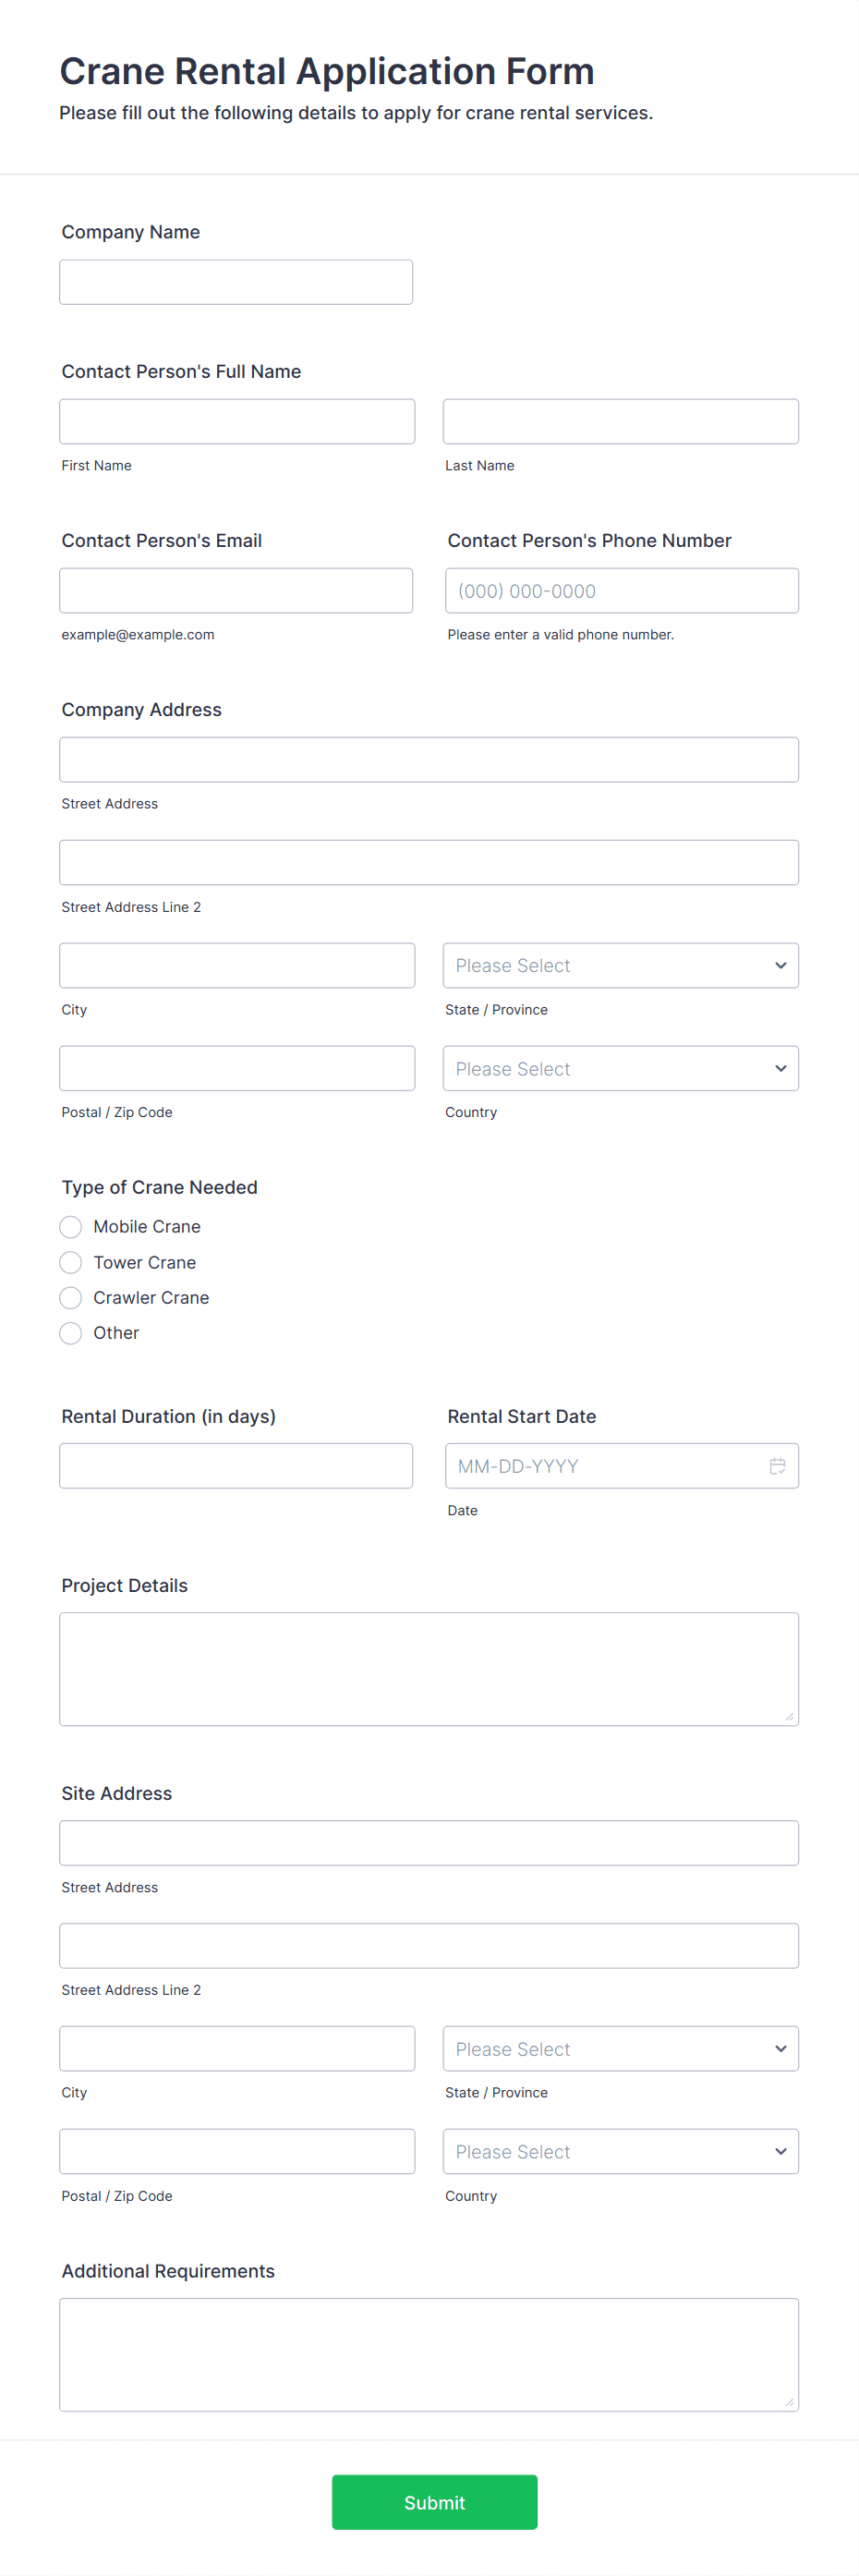Click the Postal / Zip Code field under Site Address

[x=237, y=2151]
